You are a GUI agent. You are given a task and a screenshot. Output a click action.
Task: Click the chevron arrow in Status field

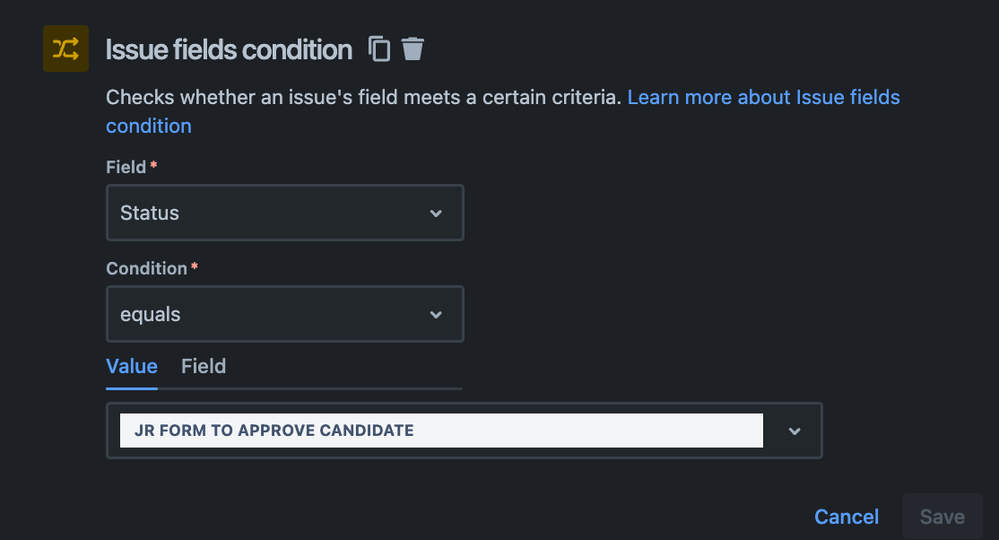click(436, 213)
